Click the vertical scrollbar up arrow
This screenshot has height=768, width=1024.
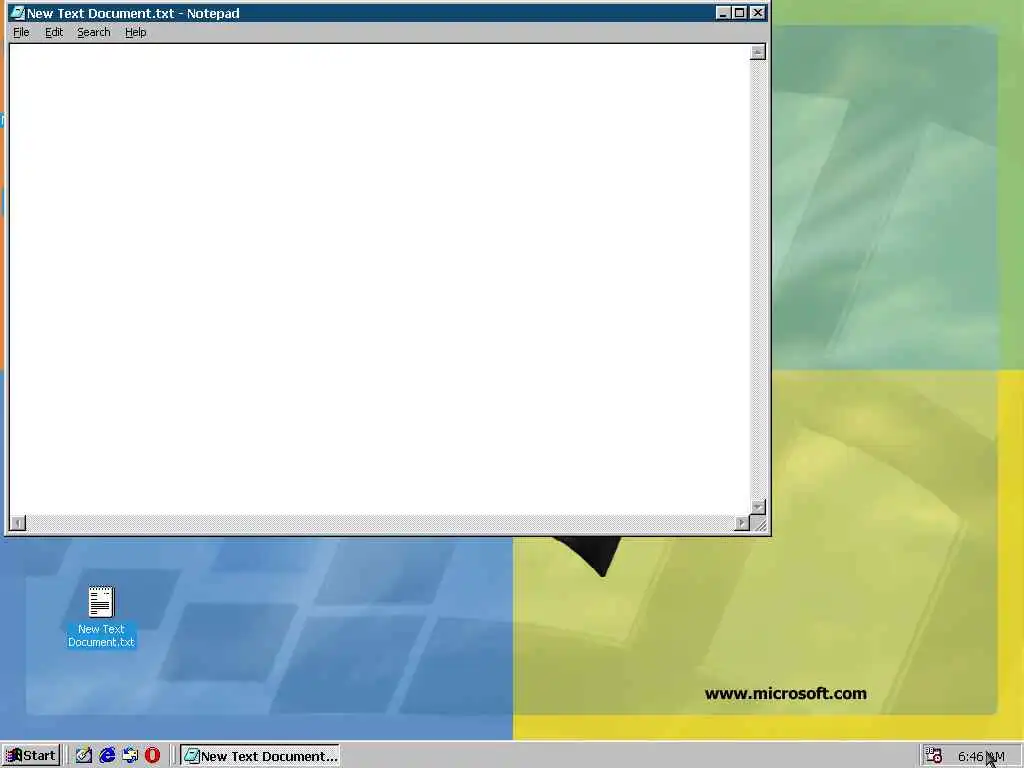(758, 52)
